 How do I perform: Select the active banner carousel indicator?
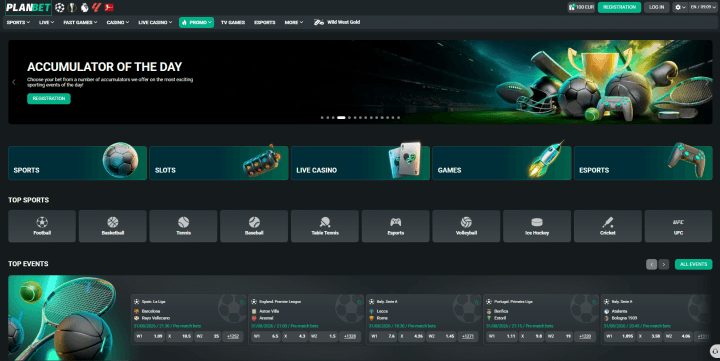tap(341, 118)
